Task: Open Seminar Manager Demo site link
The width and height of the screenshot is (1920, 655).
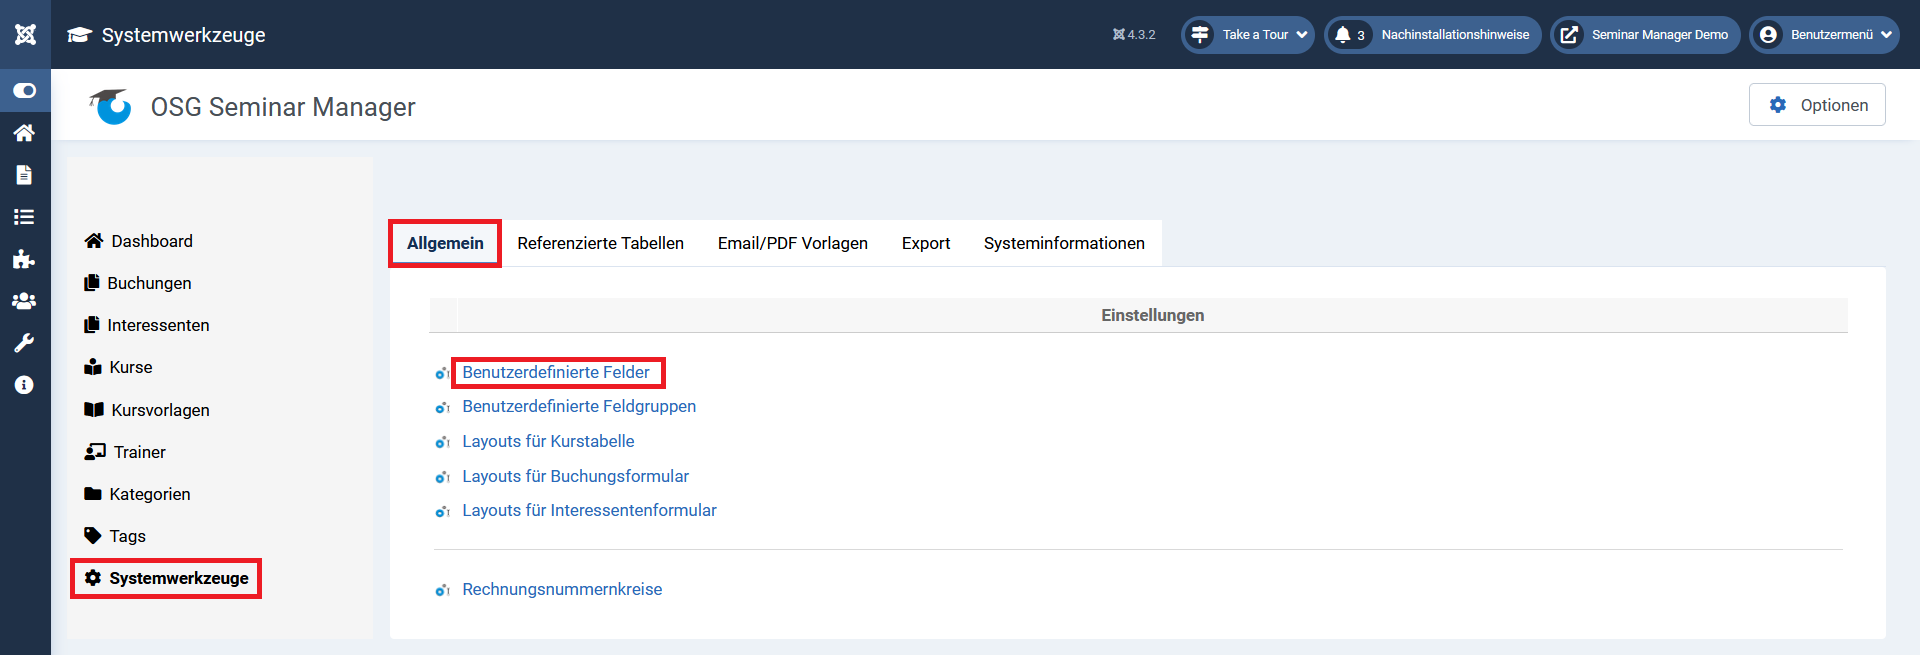Action: tap(1645, 35)
